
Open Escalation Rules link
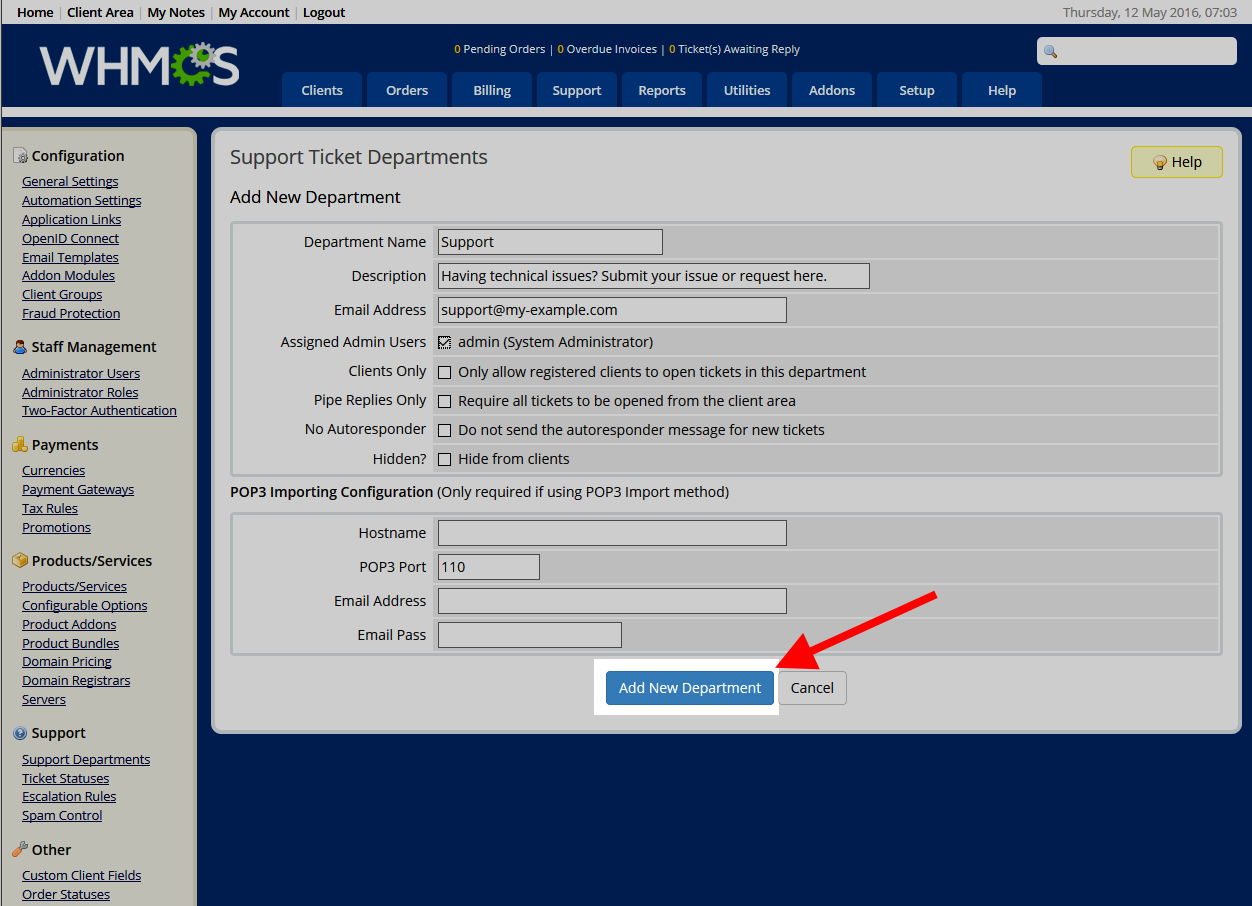point(69,797)
